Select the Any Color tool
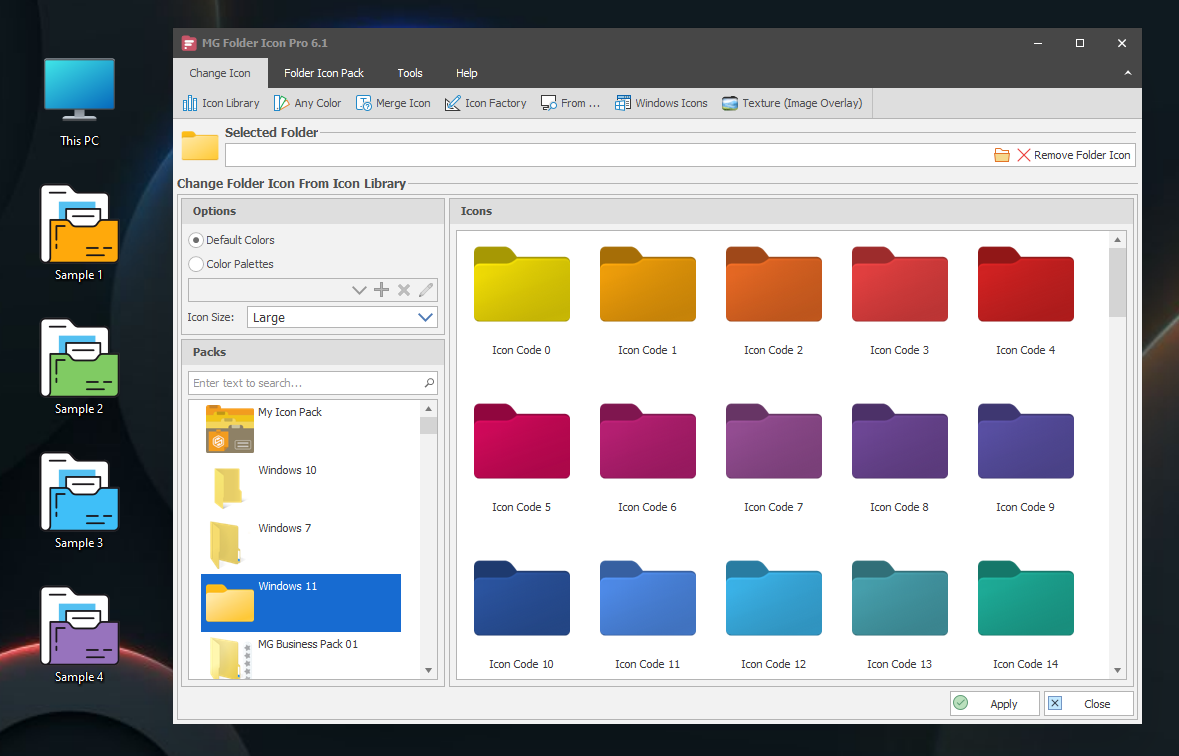Image resolution: width=1179 pixels, height=756 pixels. point(307,103)
